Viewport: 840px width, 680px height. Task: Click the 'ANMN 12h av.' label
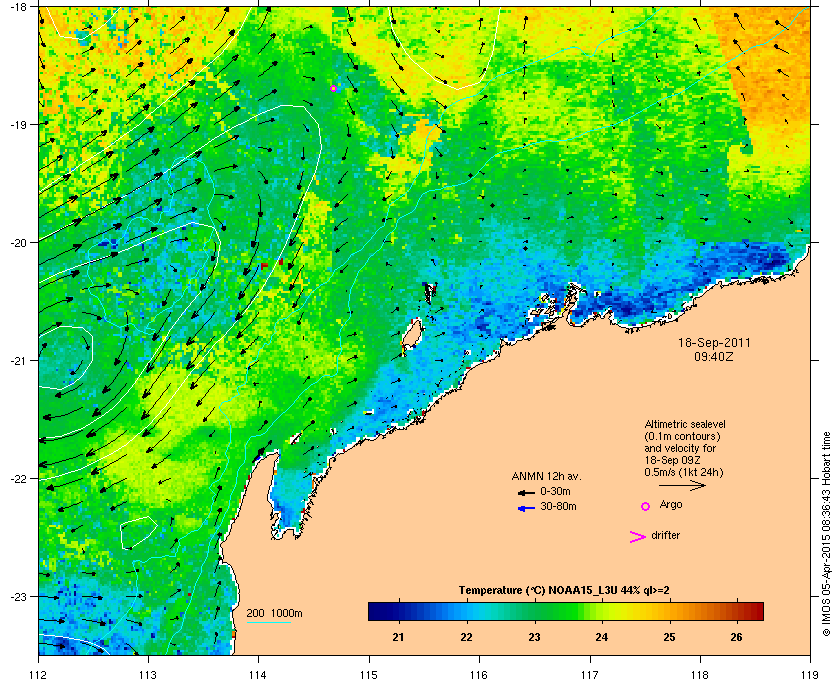[x=546, y=476]
